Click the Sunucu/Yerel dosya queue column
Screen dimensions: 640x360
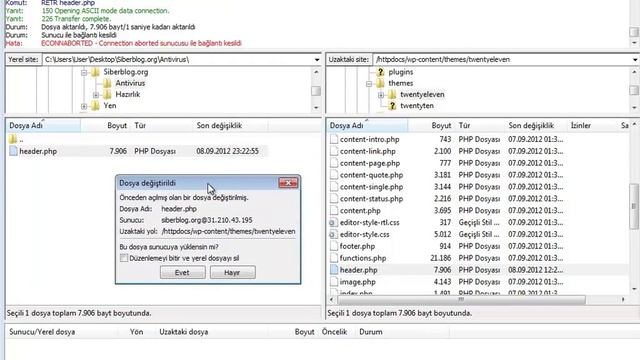[x=42, y=332]
